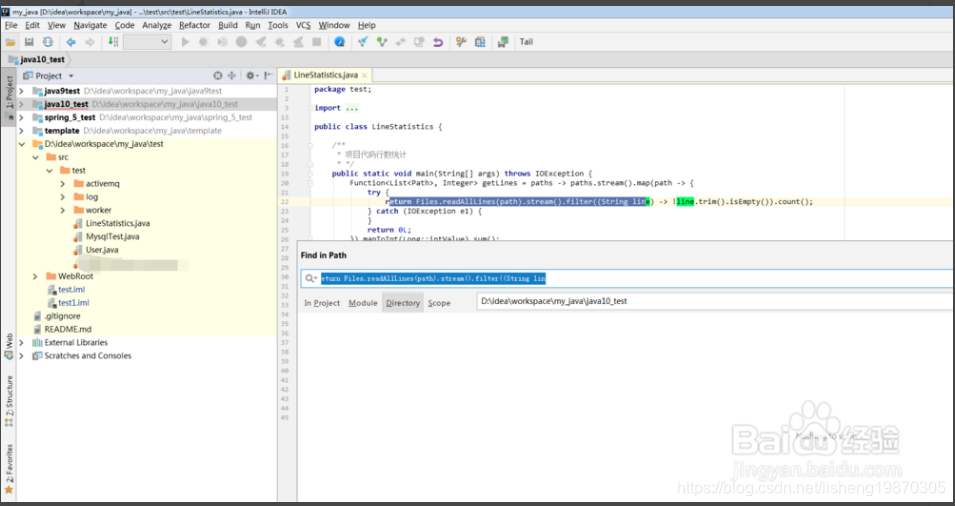This screenshot has height=506, width=955.
Task: Click the Open folder toolbar icon
Action: [x=11, y=42]
